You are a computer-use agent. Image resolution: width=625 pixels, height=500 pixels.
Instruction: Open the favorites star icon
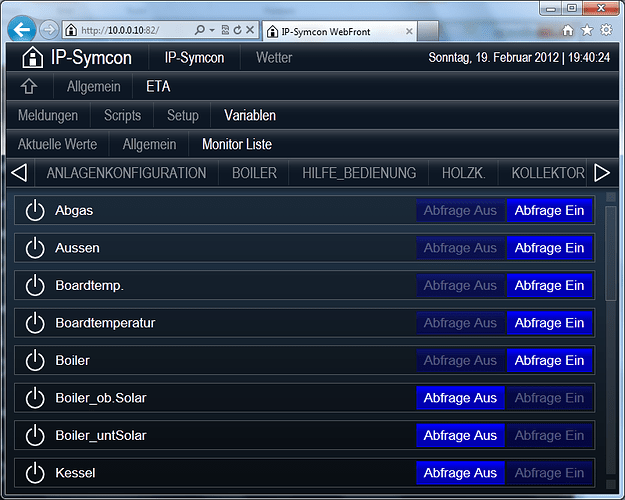pyautogui.click(x=587, y=30)
